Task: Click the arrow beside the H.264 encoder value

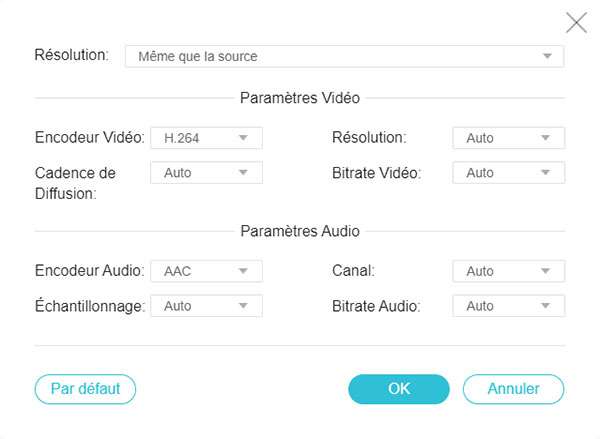Action: 244,138
